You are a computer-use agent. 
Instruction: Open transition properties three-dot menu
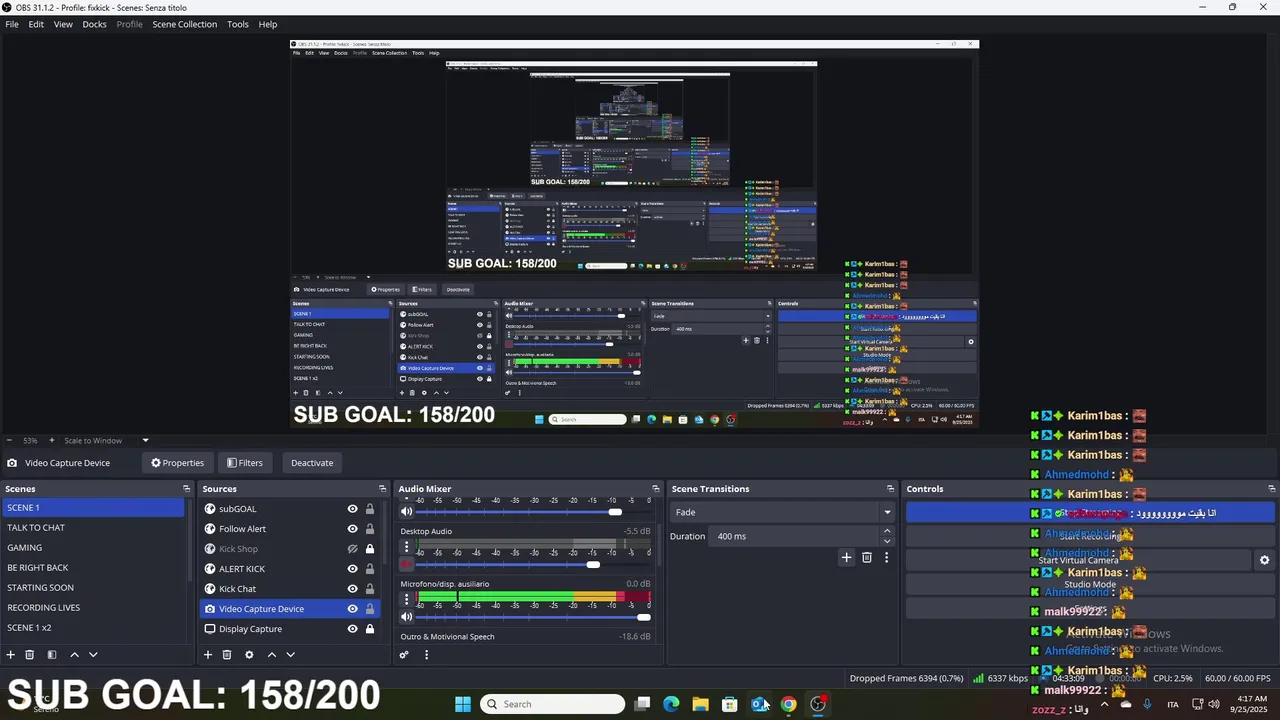click(x=886, y=558)
